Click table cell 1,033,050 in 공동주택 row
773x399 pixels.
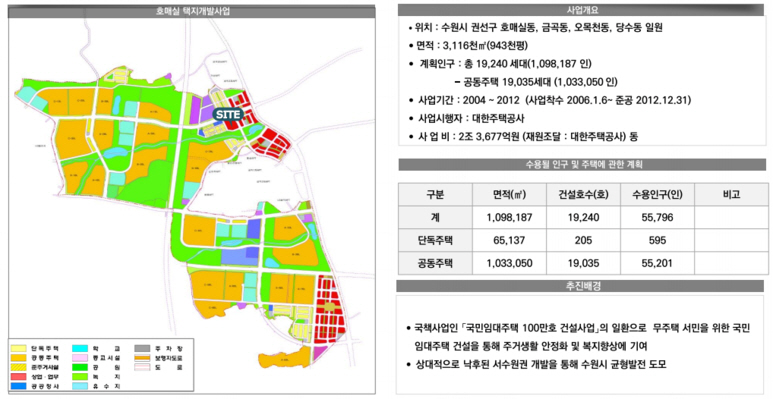(509, 263)
